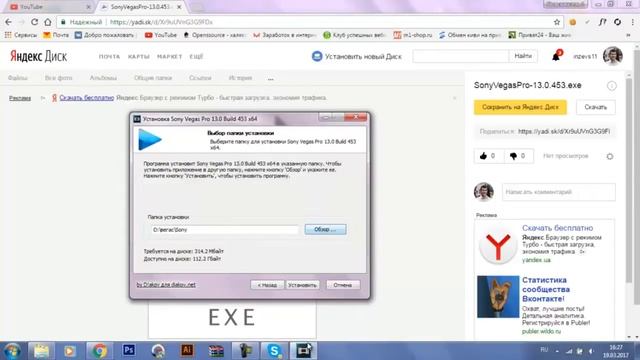The image size is (640, 360).
Task: Switch to the YouTube browser tab
Action: point(49,7)
